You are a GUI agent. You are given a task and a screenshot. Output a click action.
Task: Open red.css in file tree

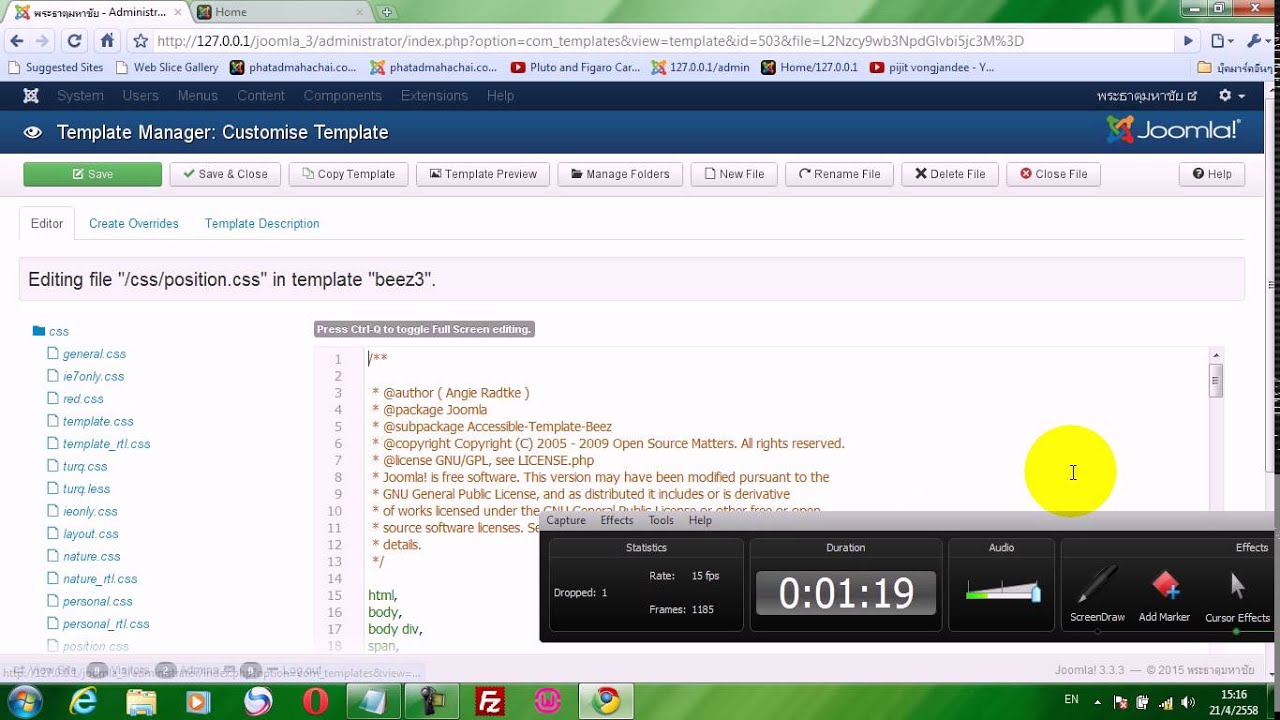[83, 399]
